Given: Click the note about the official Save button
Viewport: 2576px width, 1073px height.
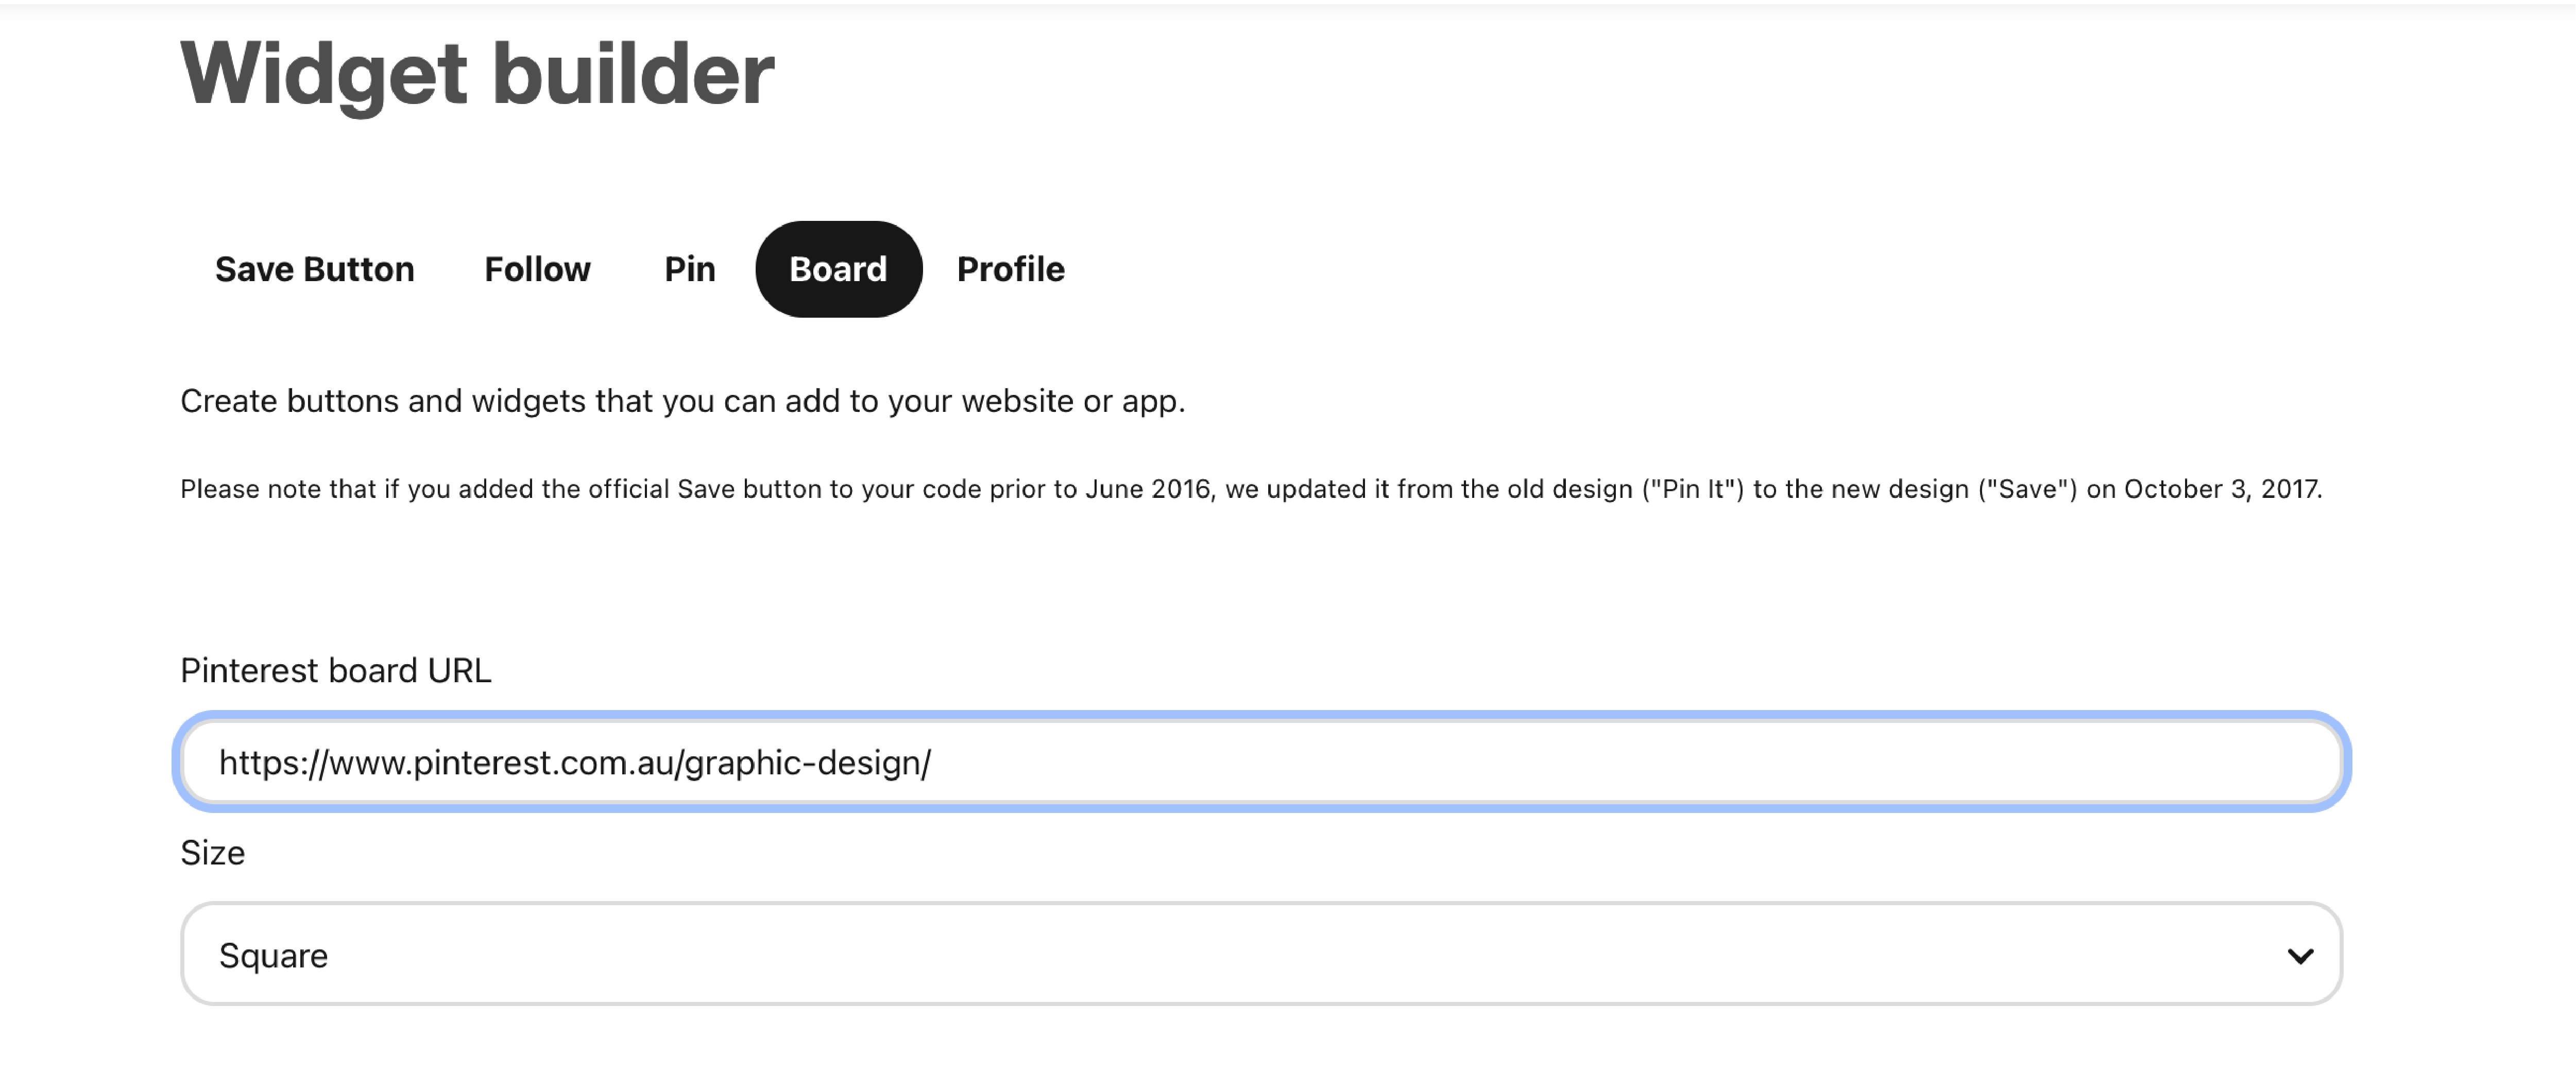Looking at the screenshot, I should [1250, 489].
